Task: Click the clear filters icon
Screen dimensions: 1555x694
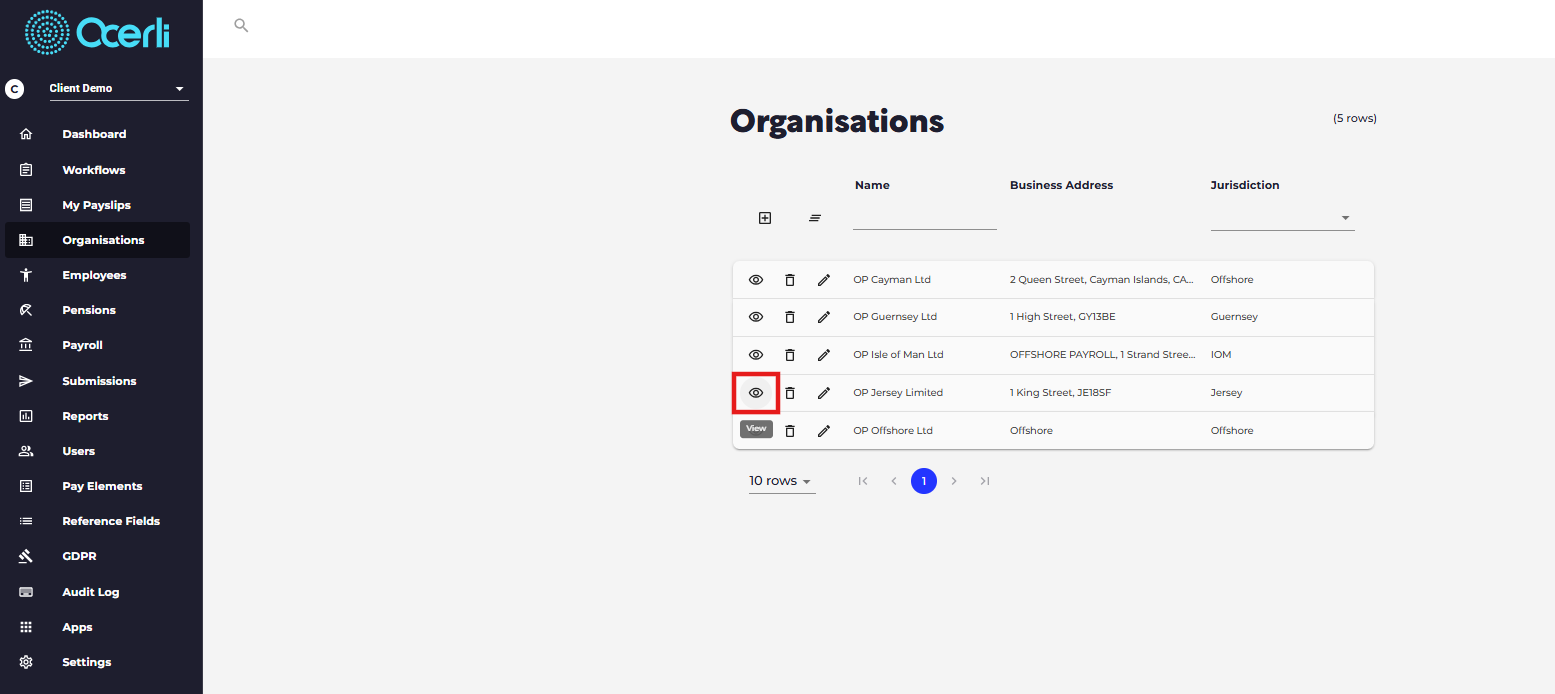Action: (815, 218)
